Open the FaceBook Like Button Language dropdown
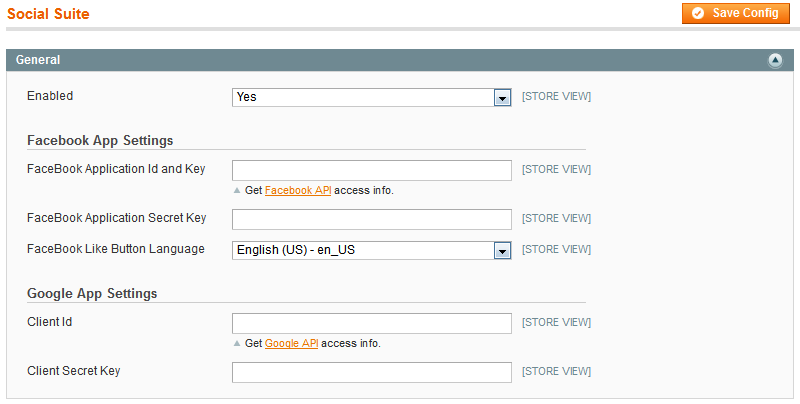Image resolution: width=800 pixels, height=404 pixels. [371, 250]
